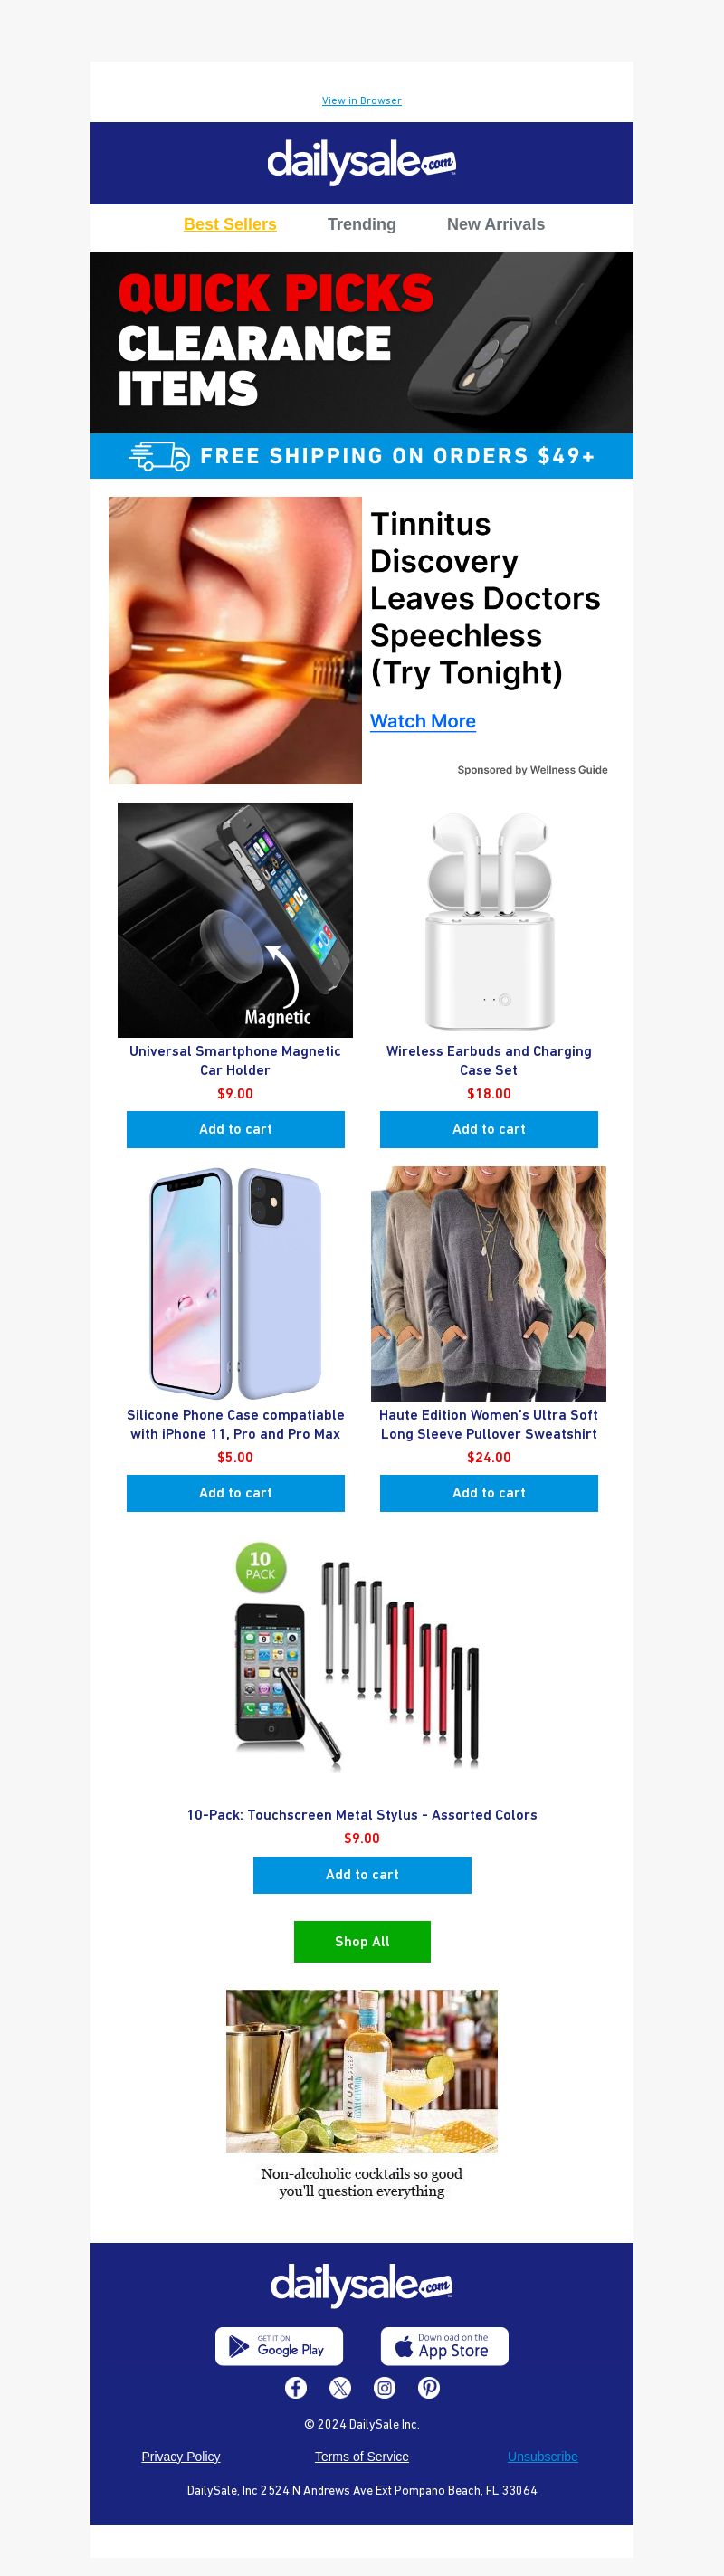Screen dimensions: 724x2576
Task: Click the dailysale.com header logo
Action: coord(361,162)
